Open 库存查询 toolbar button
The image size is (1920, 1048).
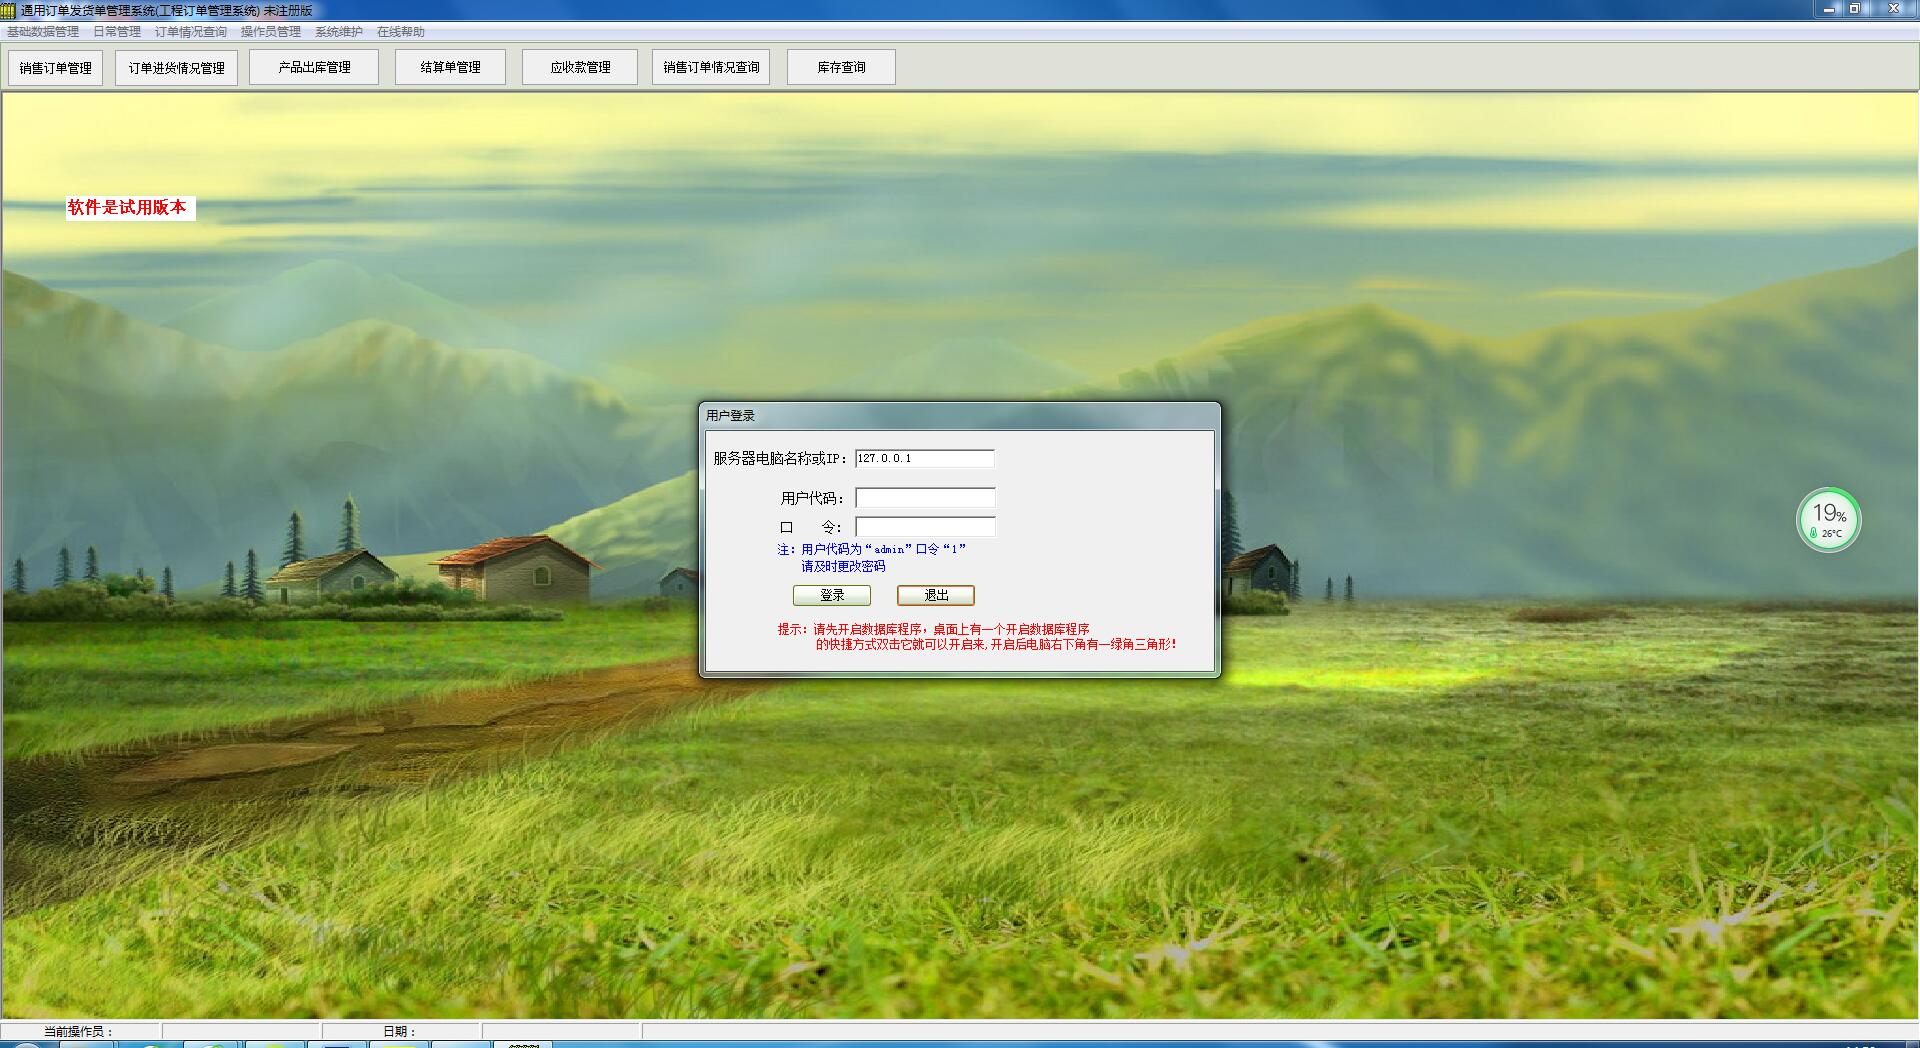click(x=841, y=67)
